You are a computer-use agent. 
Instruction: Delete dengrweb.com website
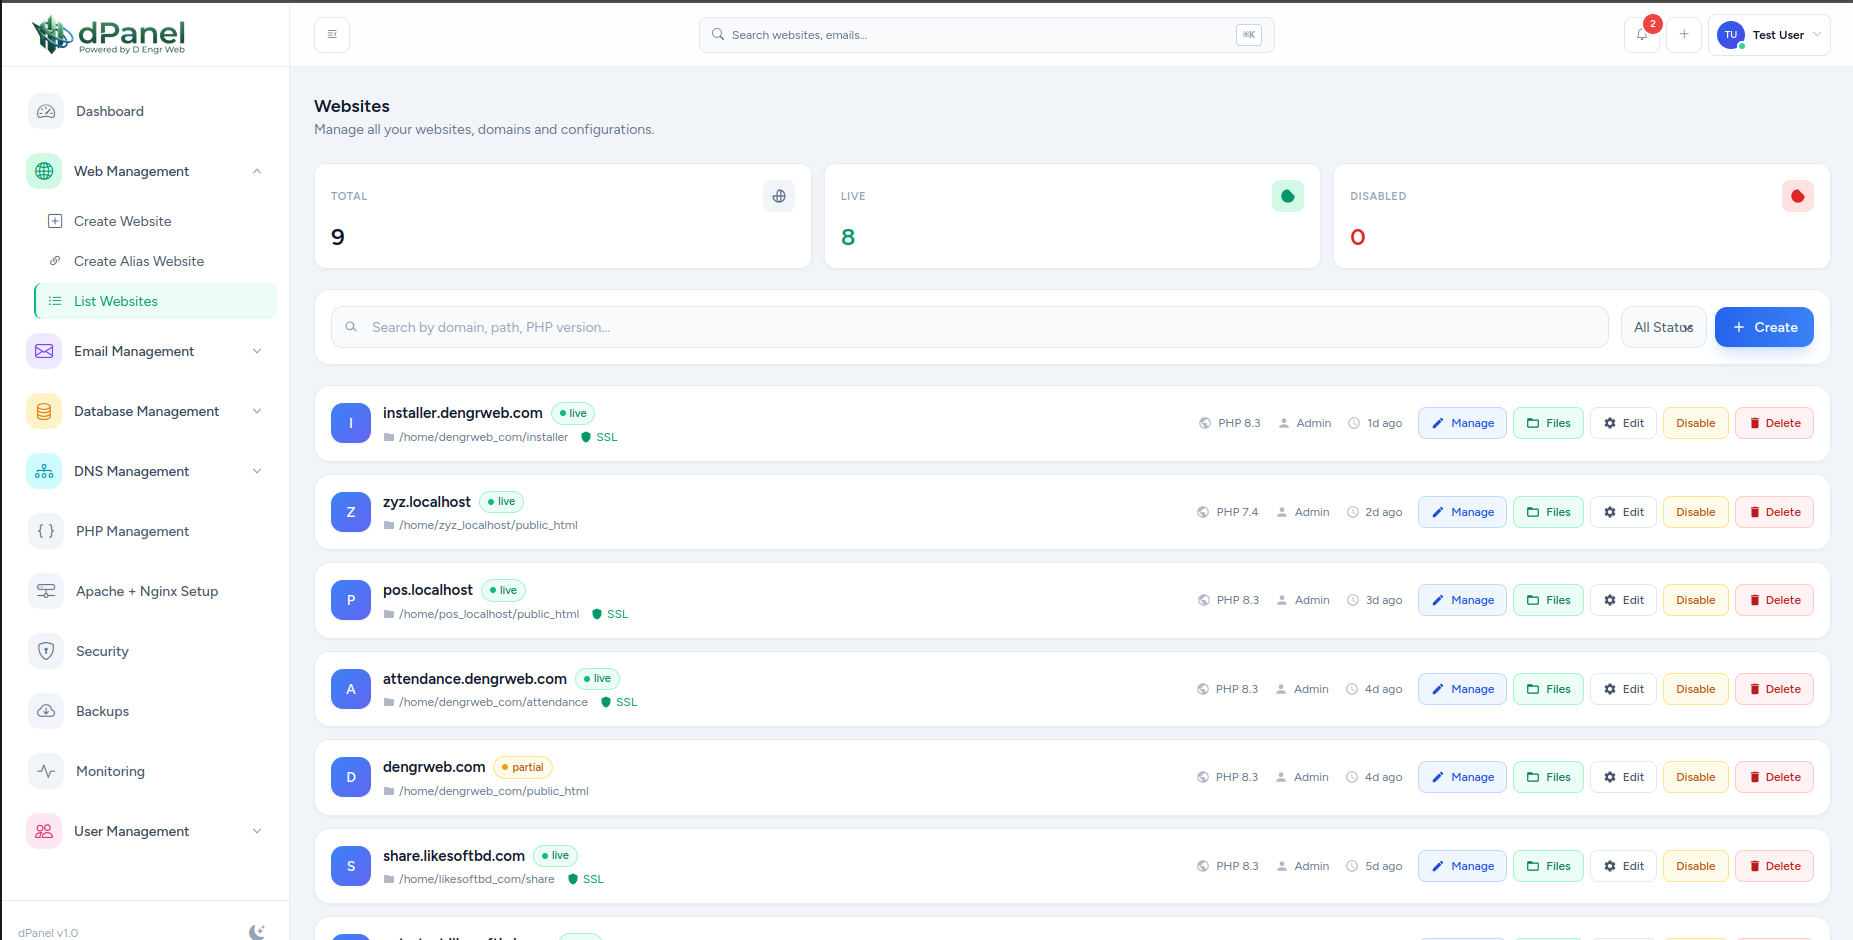point(1774,777)
